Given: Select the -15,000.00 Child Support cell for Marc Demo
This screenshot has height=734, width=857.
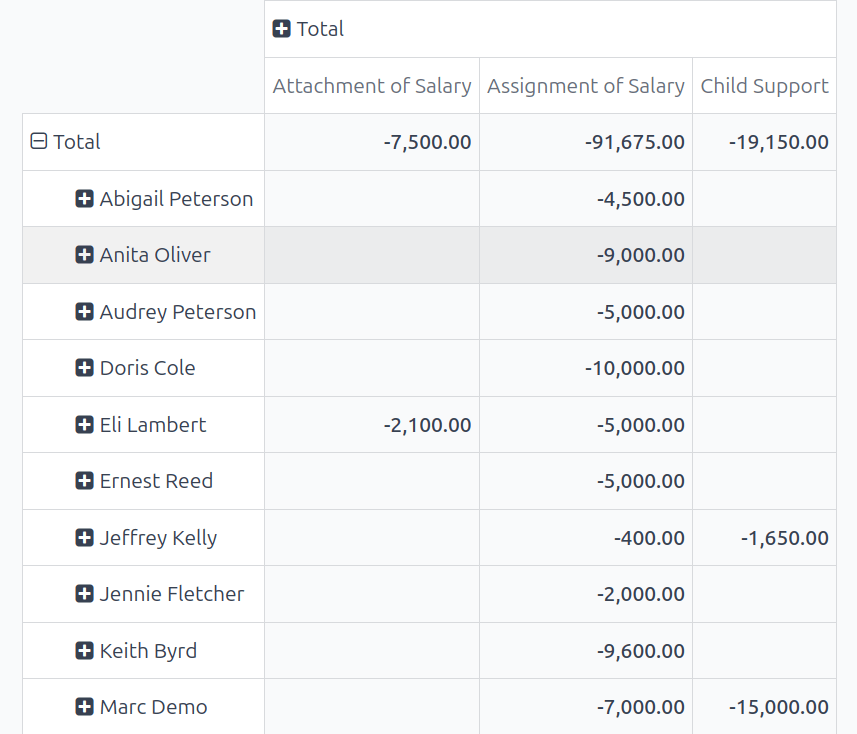Looking at the screenshot, I should [776, 706].
